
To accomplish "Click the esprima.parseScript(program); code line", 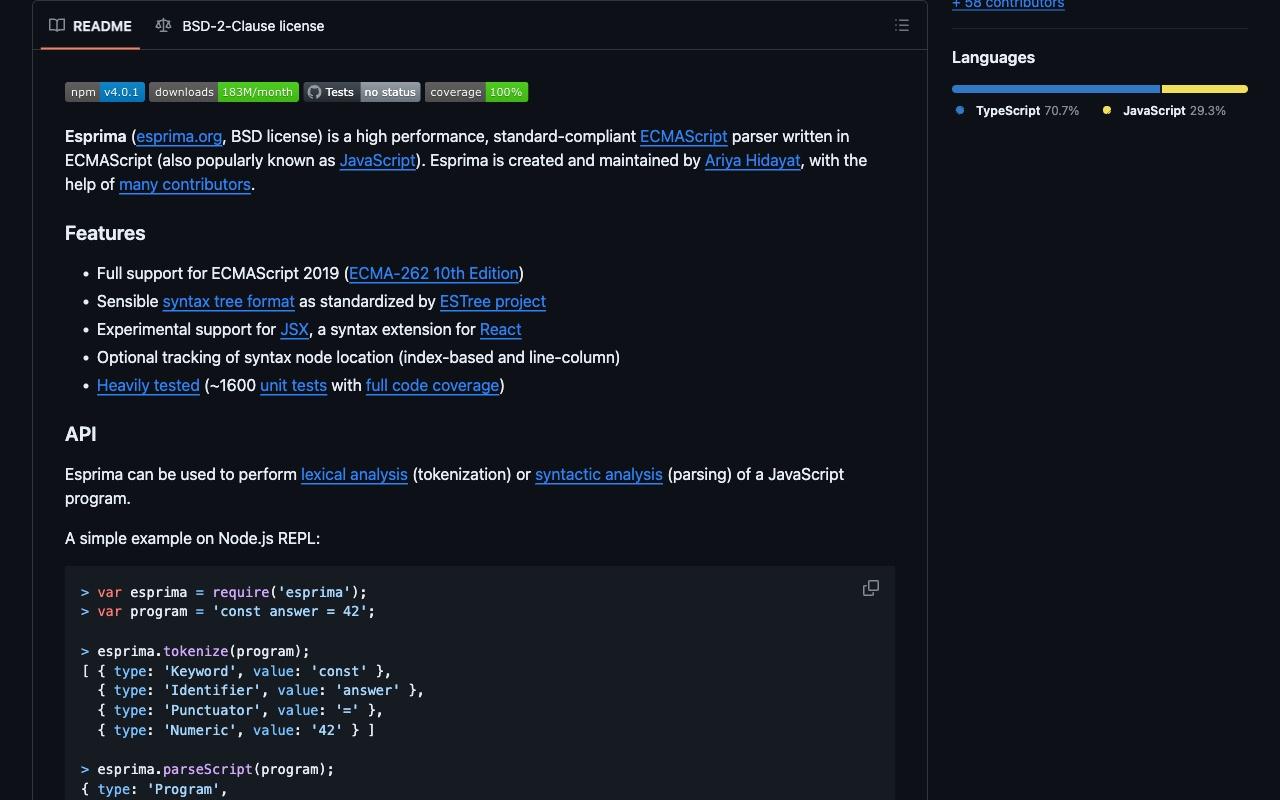I will point(207,769).
